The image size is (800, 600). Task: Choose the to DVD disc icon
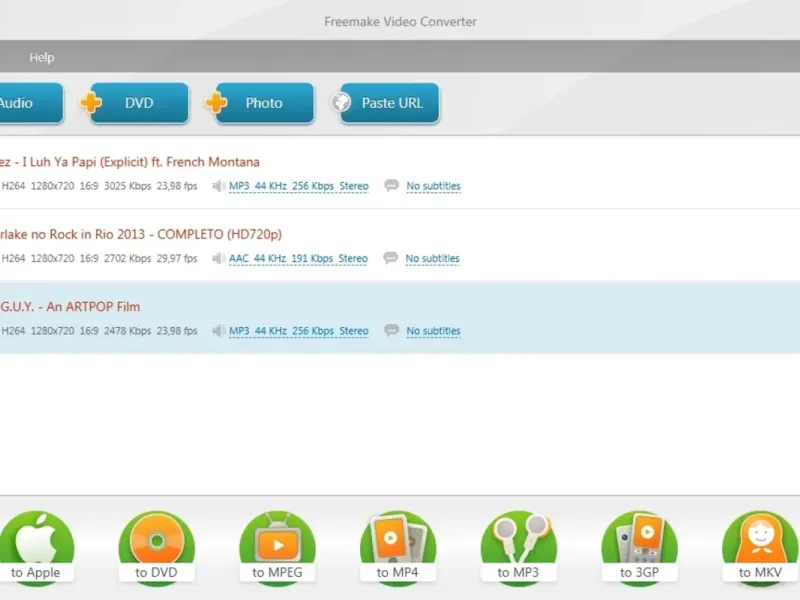coord(157,548)
